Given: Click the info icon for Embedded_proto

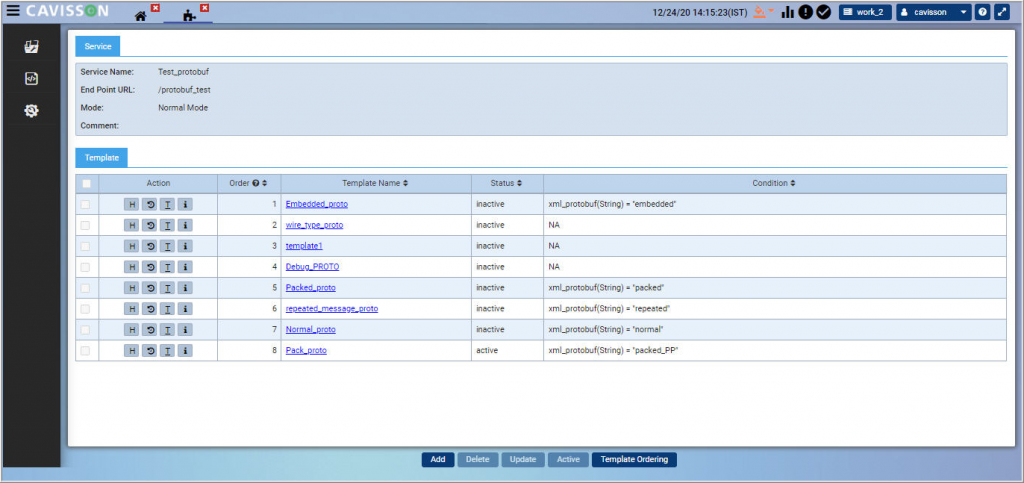Looking at the screenshot, I should pyautogui.click(x=185, y=204).
